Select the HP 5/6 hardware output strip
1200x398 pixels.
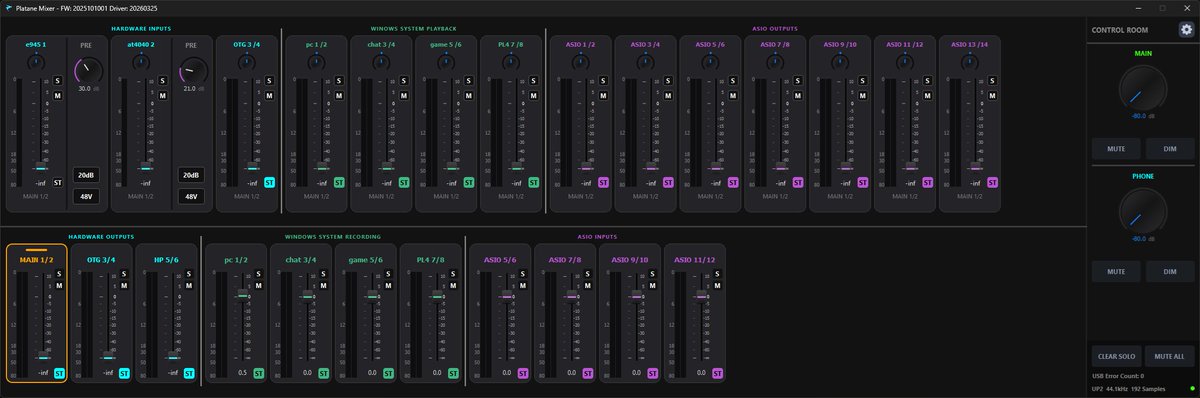[x=166, y=313]
